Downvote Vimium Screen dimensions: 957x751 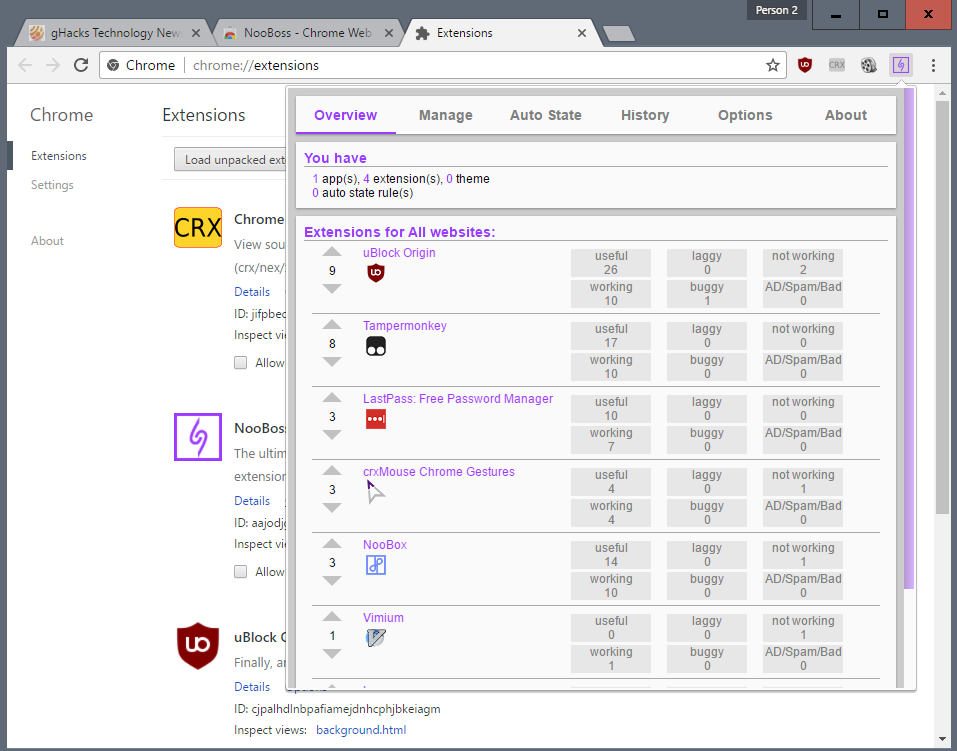332,654
